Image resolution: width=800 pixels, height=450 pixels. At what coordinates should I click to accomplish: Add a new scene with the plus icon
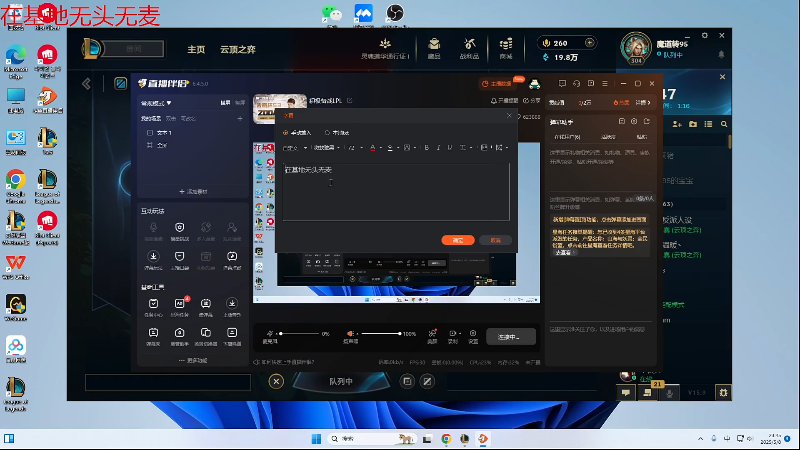240,119
